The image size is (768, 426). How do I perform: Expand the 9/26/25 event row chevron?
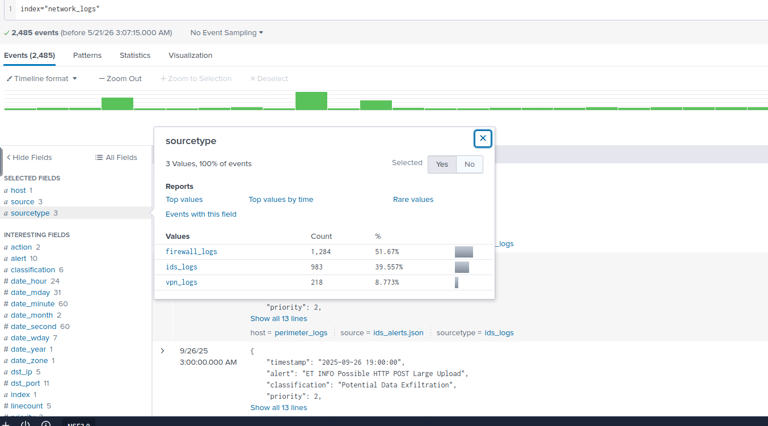pos(163,351)
